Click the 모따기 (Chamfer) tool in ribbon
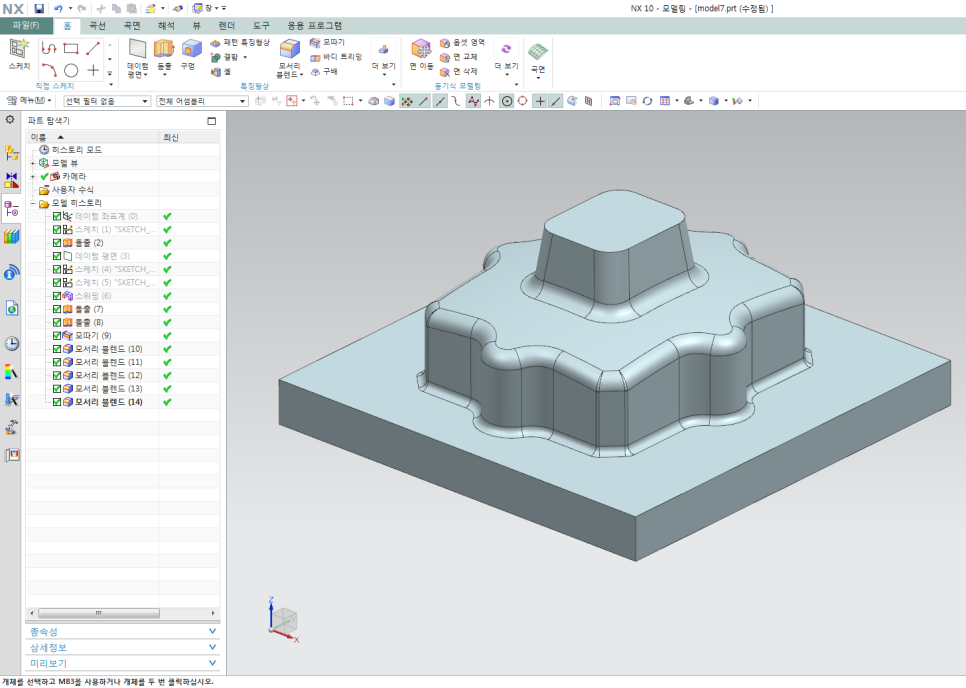The width and height of the screenshot is (966, 688). click(x=327, y=42)
